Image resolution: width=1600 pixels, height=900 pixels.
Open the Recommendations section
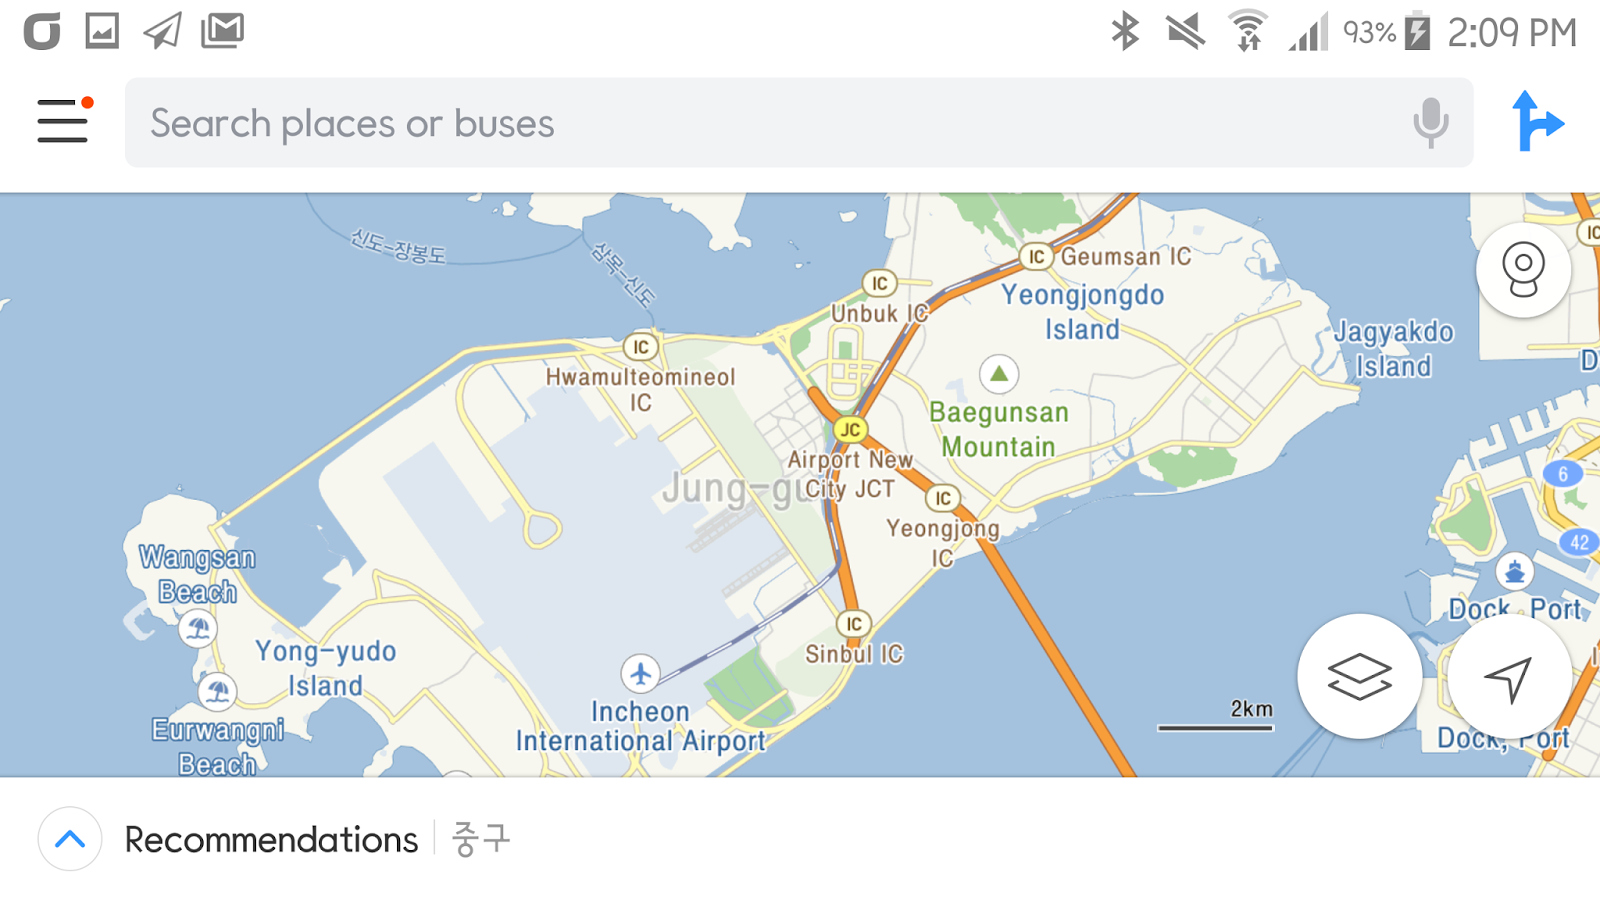[x=270, y=839]
